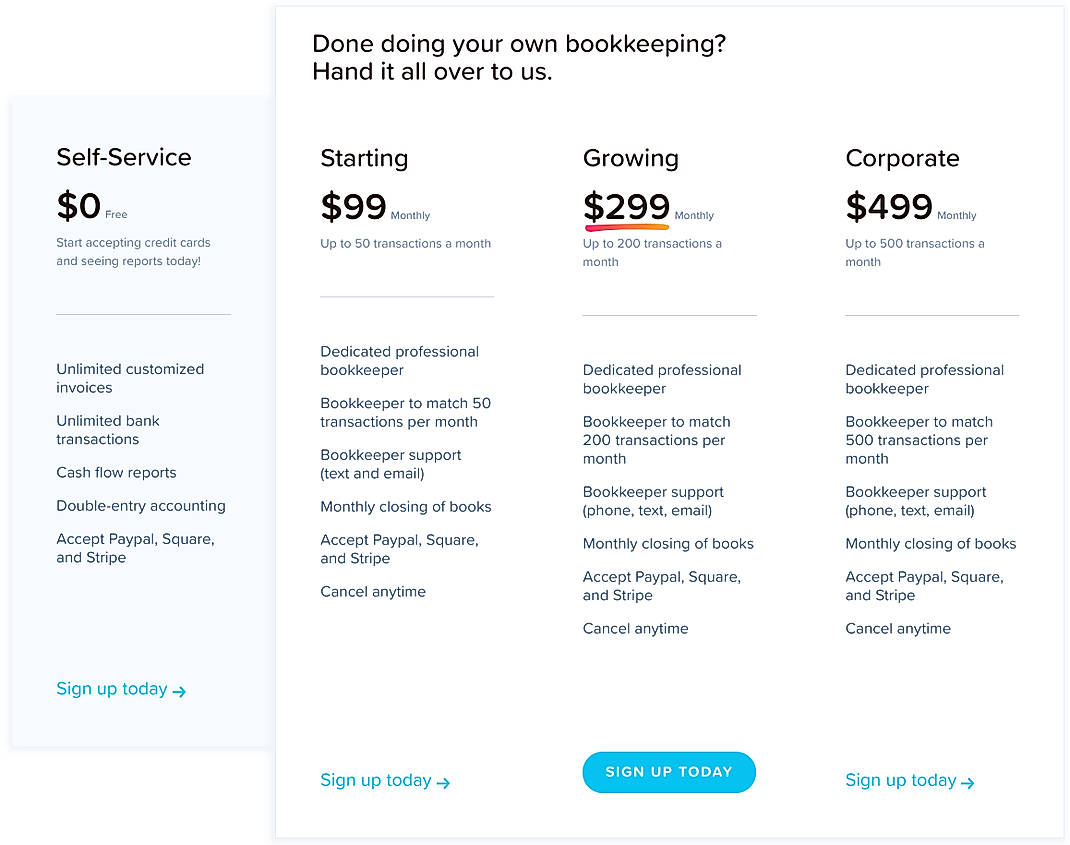Select Cancel anytime under the Corporate plan
The height and width of the screenshot is (845, 1070).
tap(898, 628)
